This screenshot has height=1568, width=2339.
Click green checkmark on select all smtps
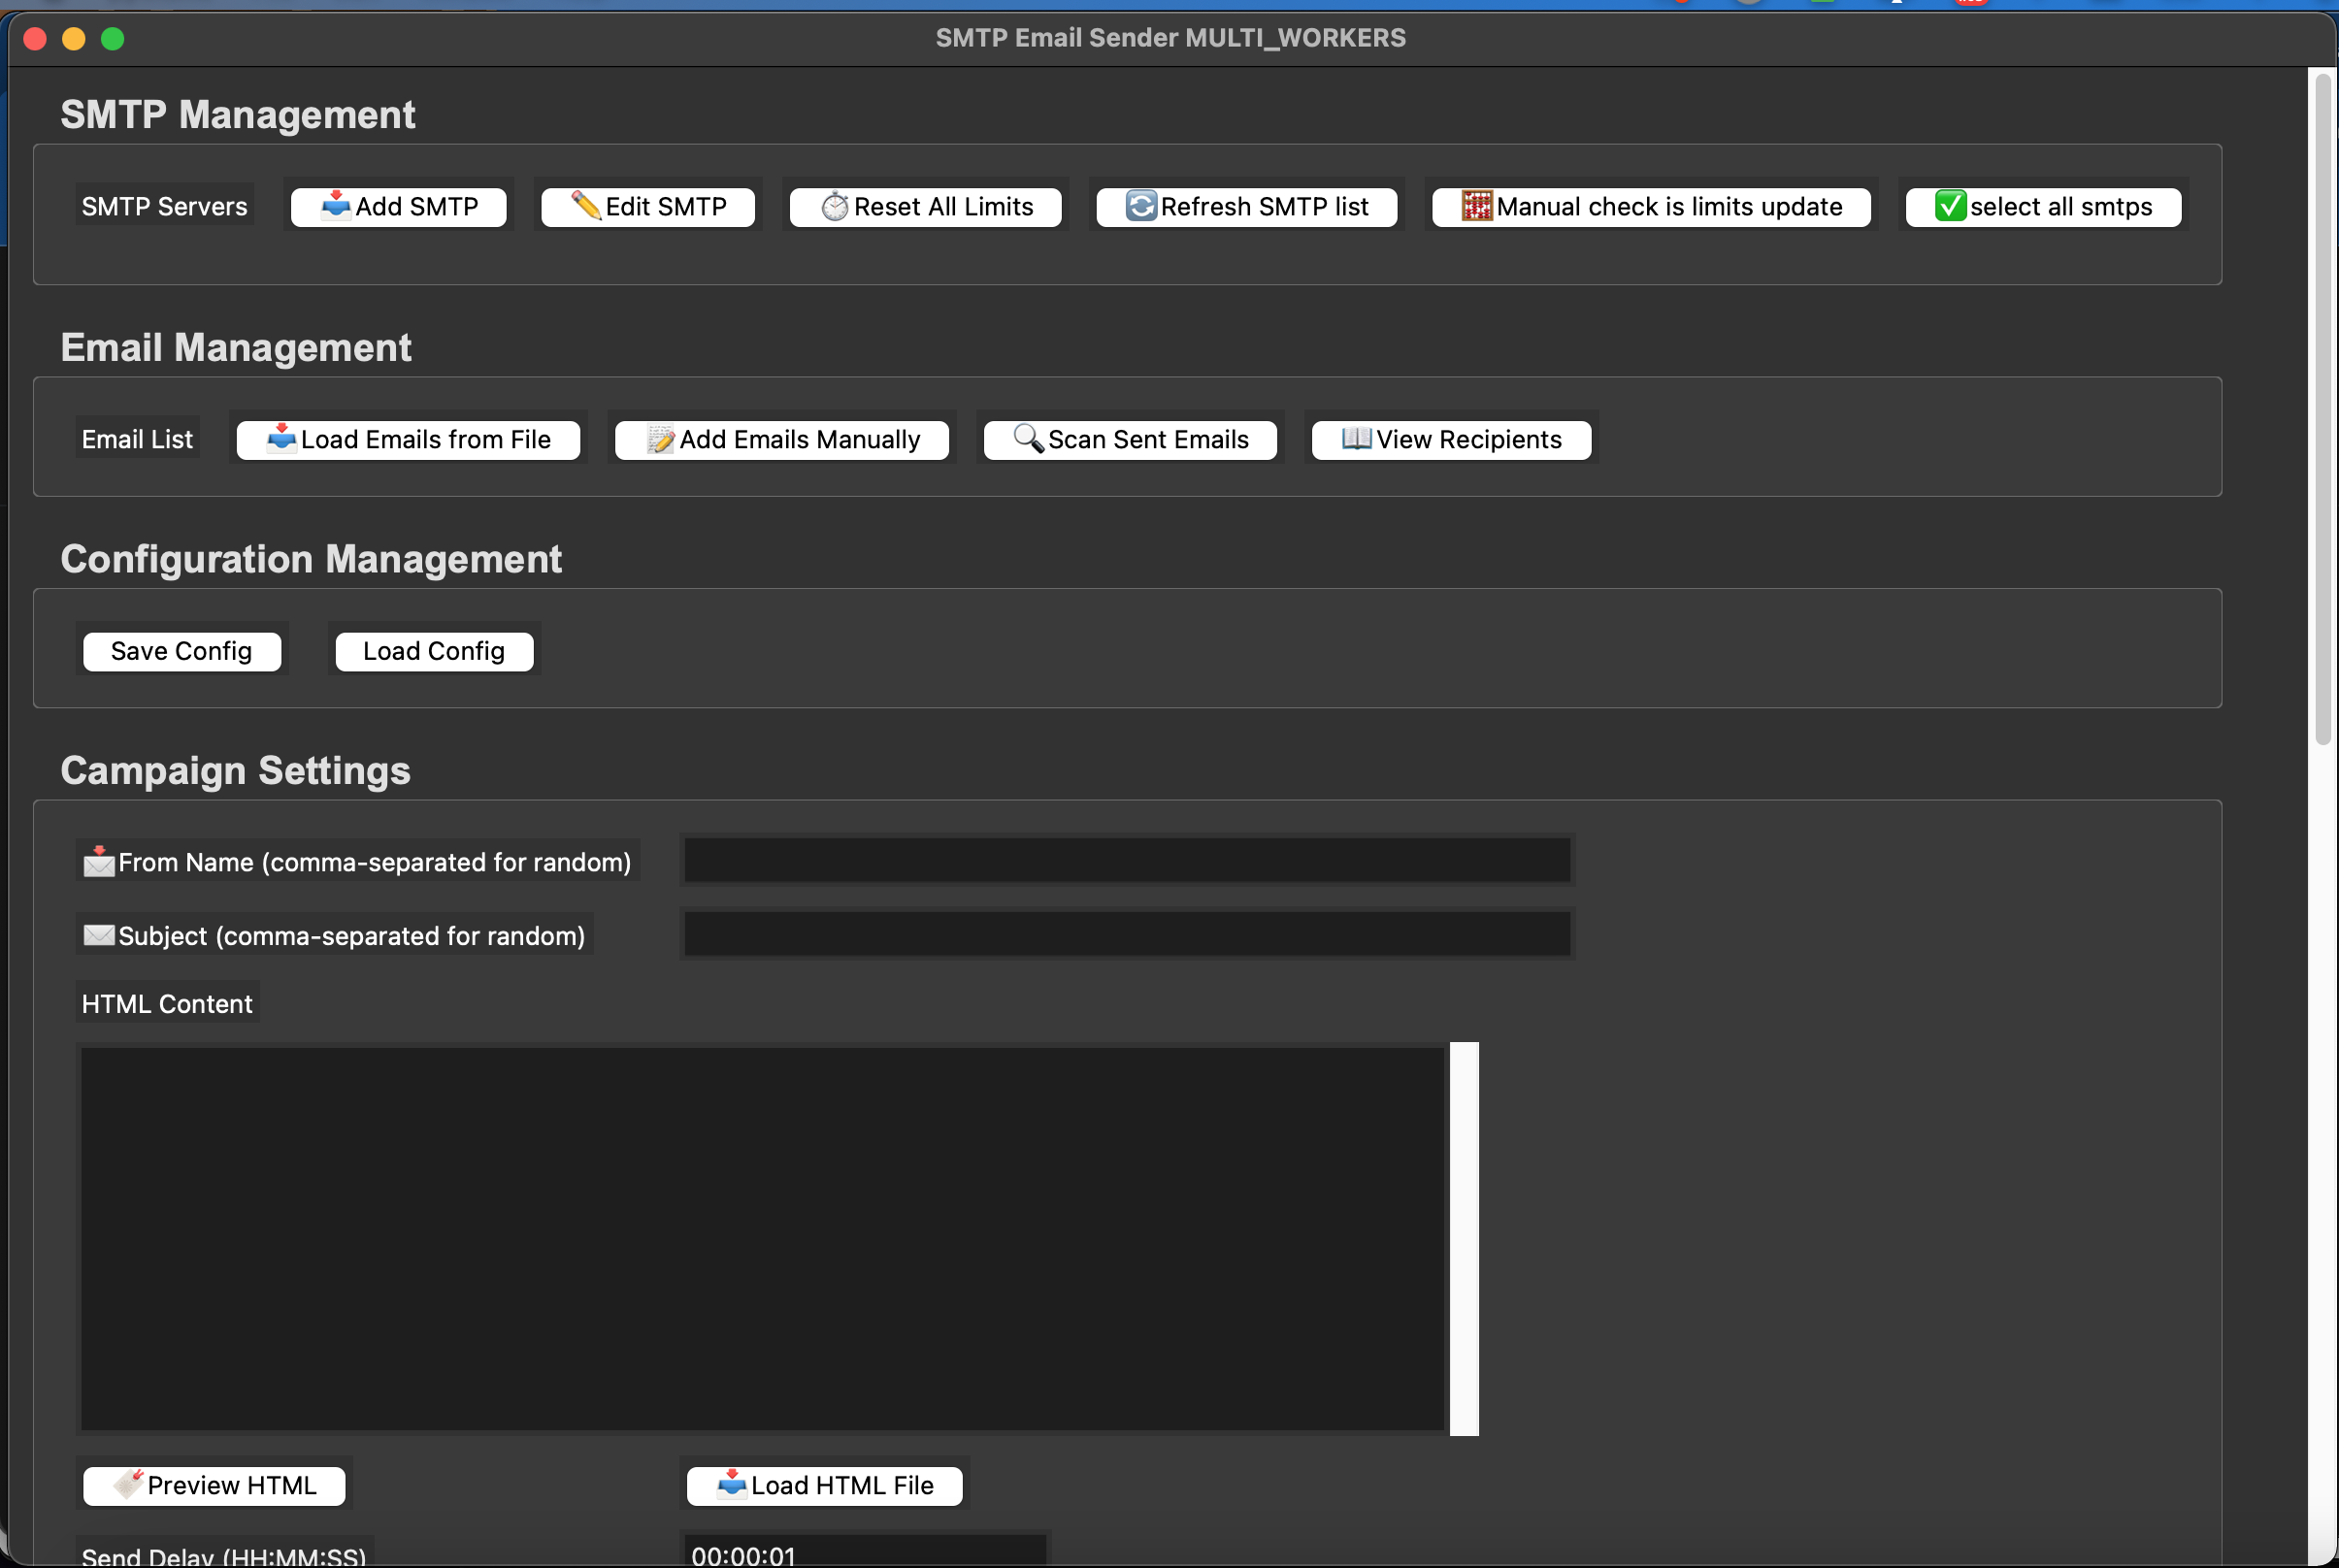1950,206
